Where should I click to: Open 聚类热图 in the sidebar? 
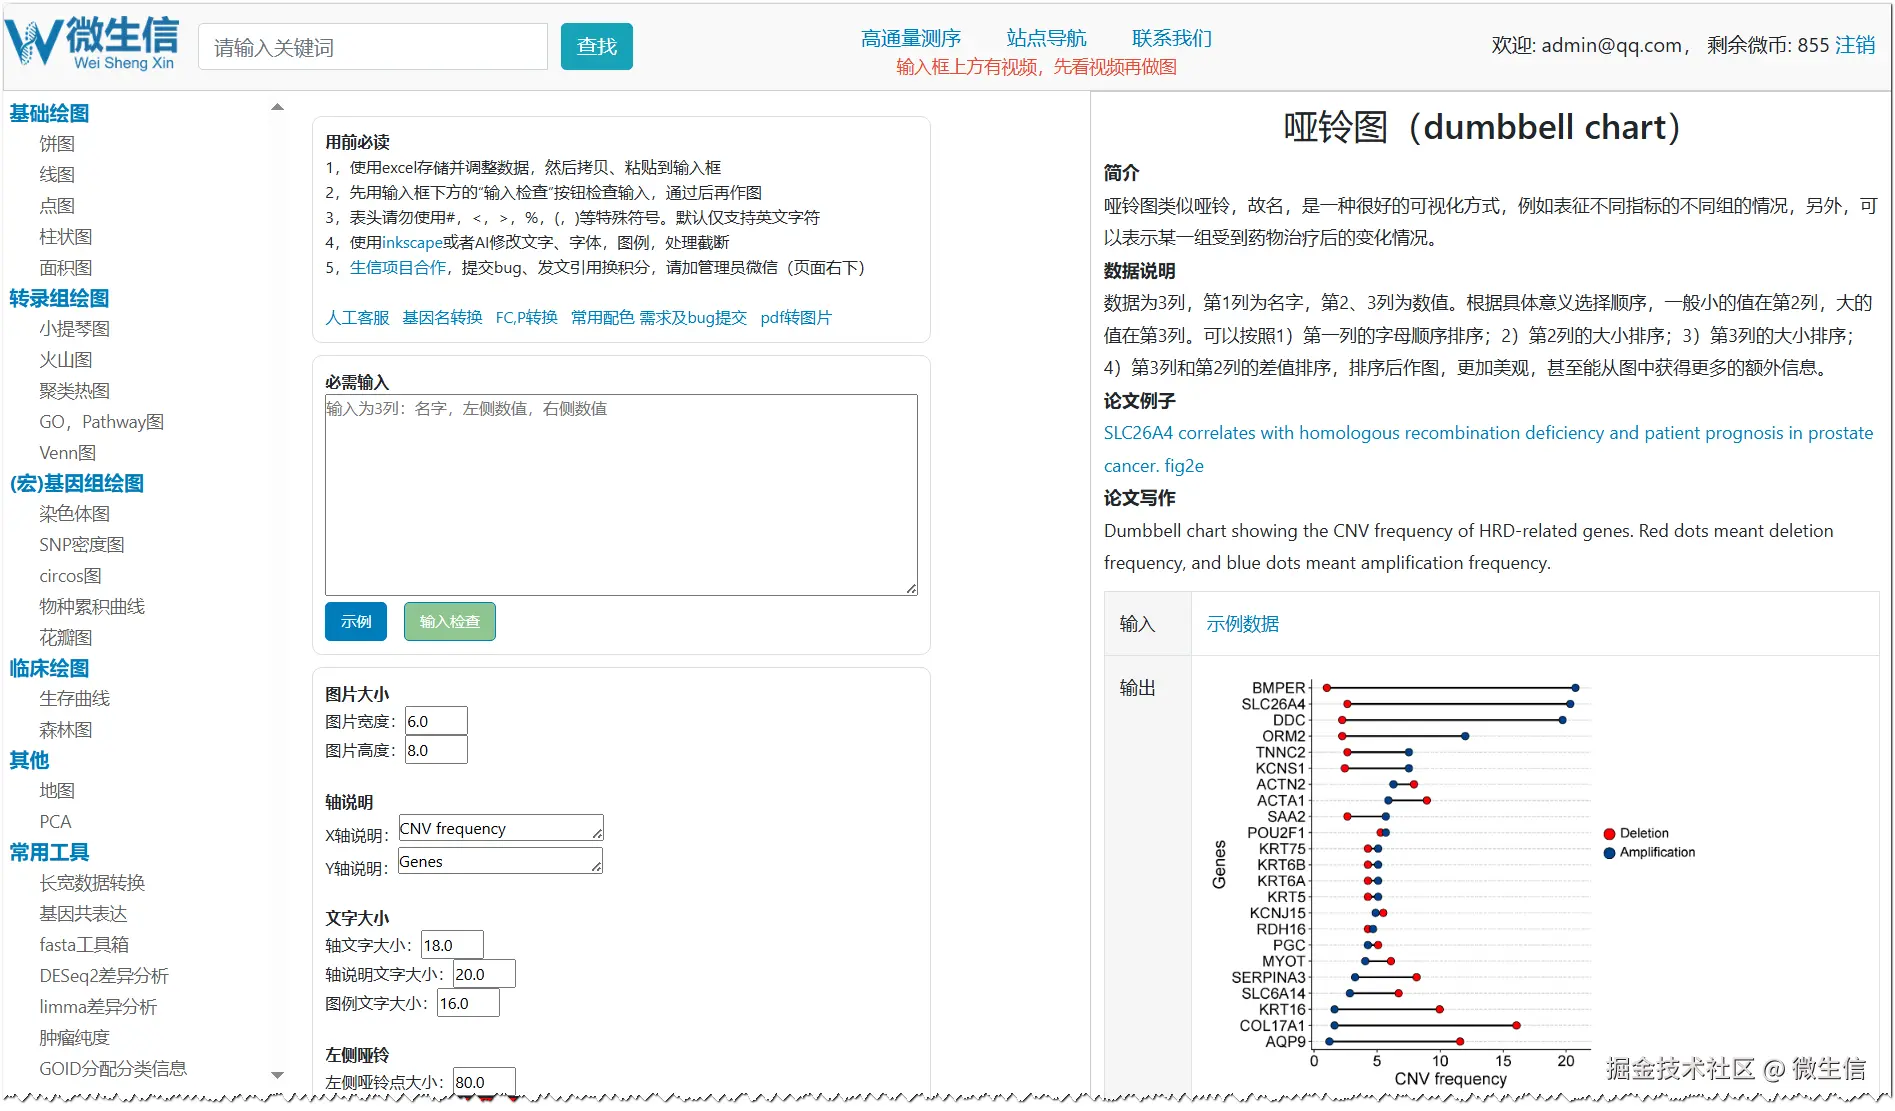(x=75, y=391)
